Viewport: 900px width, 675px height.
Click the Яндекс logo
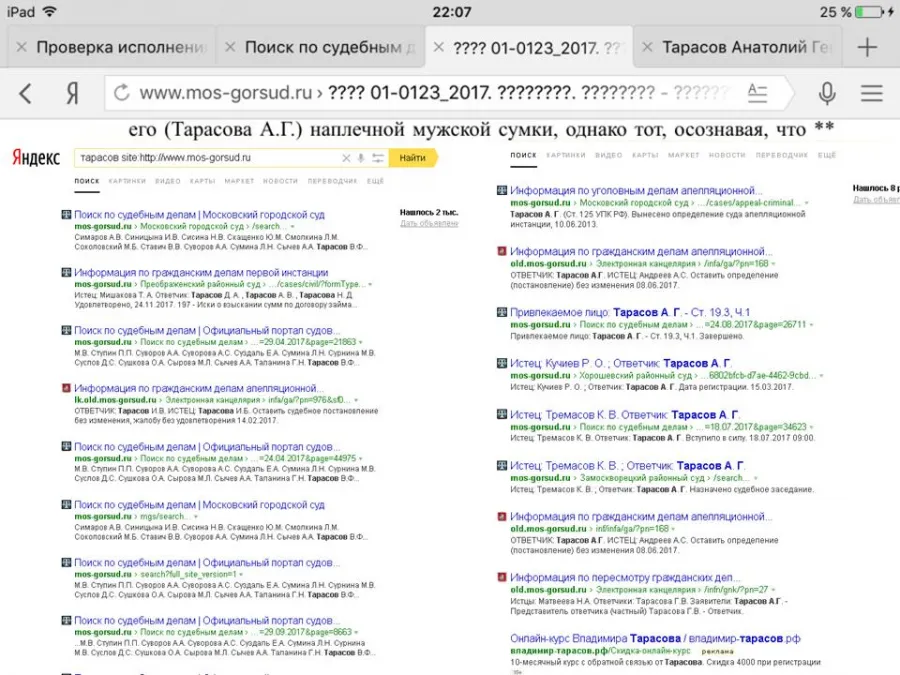click(36, 157)
